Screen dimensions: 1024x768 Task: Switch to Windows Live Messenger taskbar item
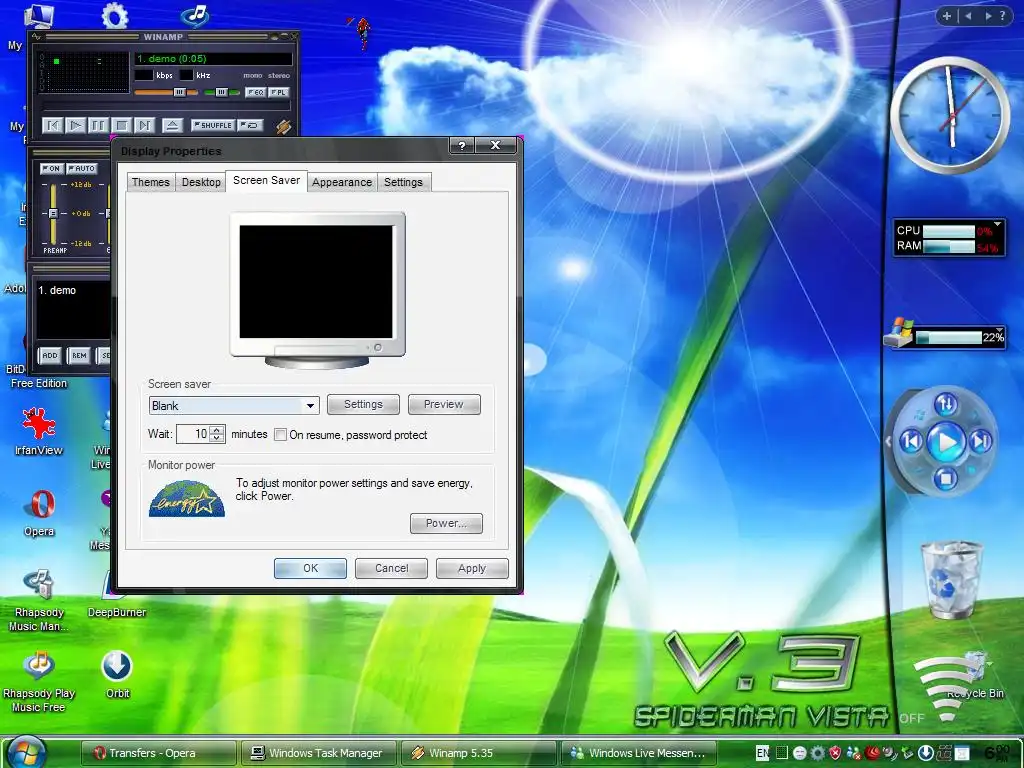pyautogui.click(x=639, y=753)
